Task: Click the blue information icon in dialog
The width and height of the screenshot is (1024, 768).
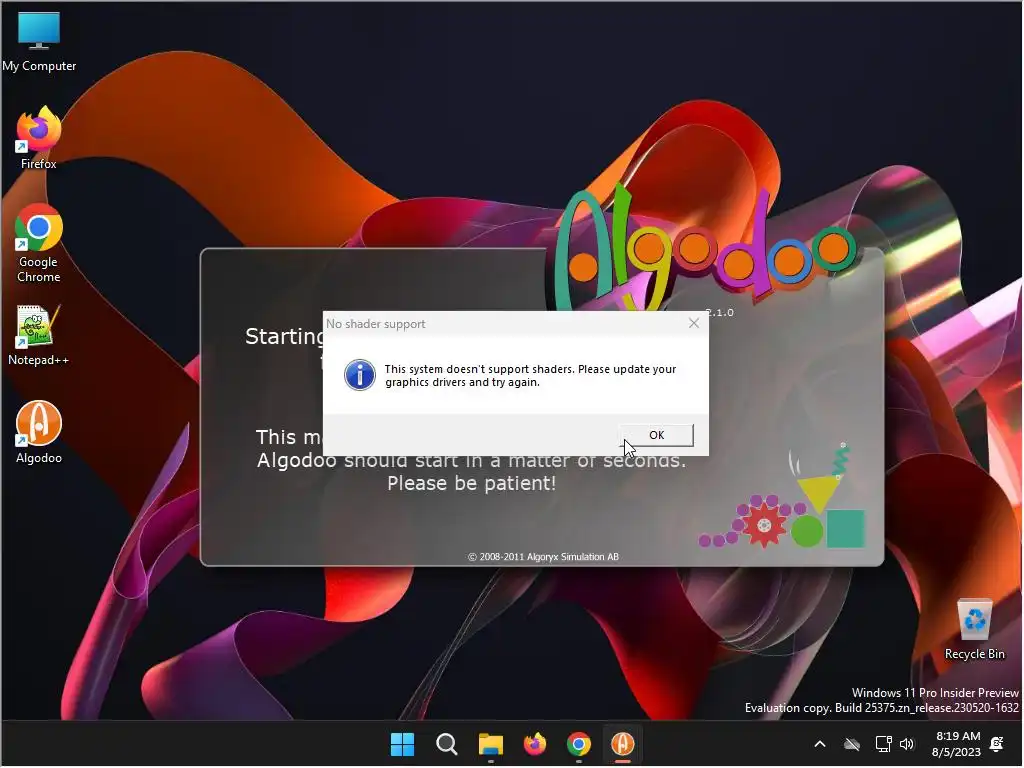Action: tap(359, 376)
